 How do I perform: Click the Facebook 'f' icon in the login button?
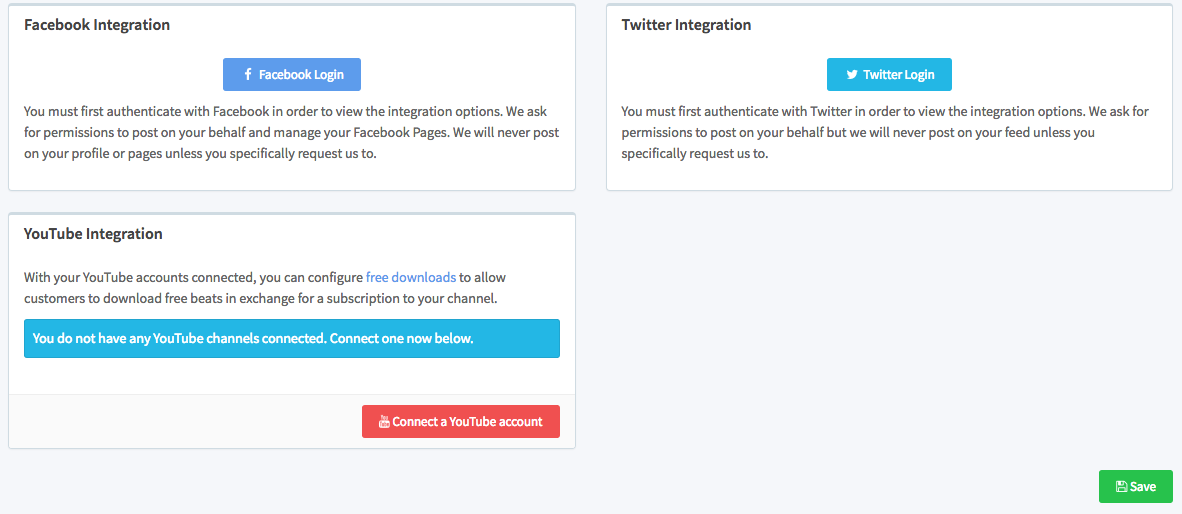coord(248,75)
